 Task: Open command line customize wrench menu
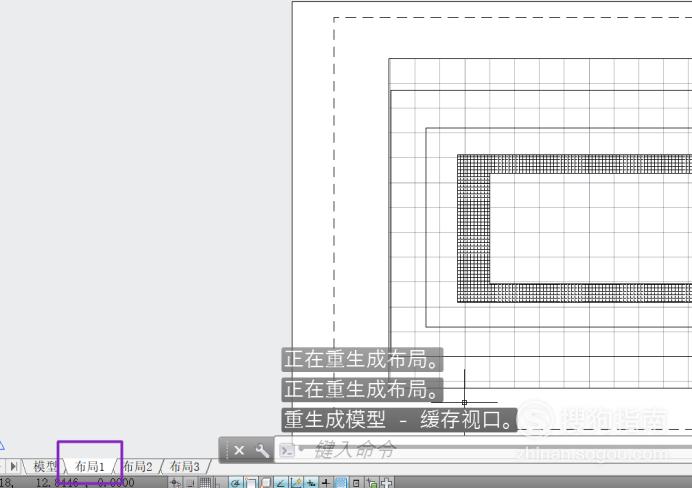click(x=262, y=450)
